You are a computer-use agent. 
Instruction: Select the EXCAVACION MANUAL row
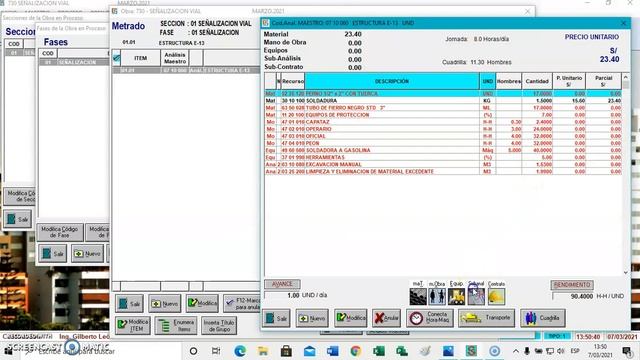click(443, 164)
